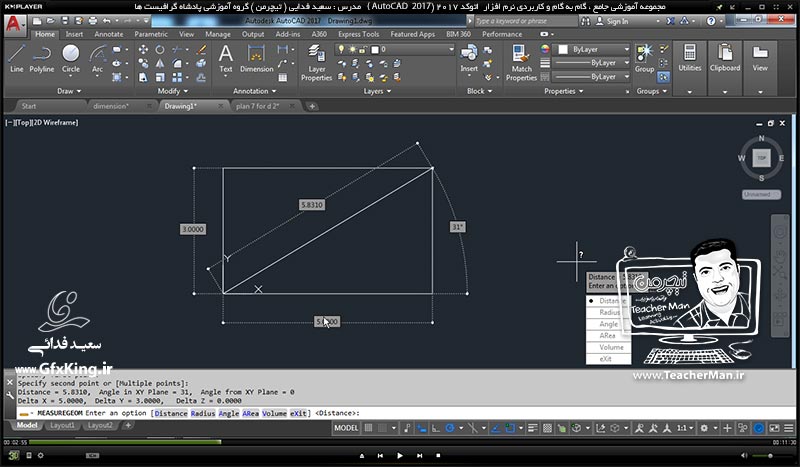800x467 pixels.
Task: Switch to the Parametric ribbon tab
Action: point(151,34)
